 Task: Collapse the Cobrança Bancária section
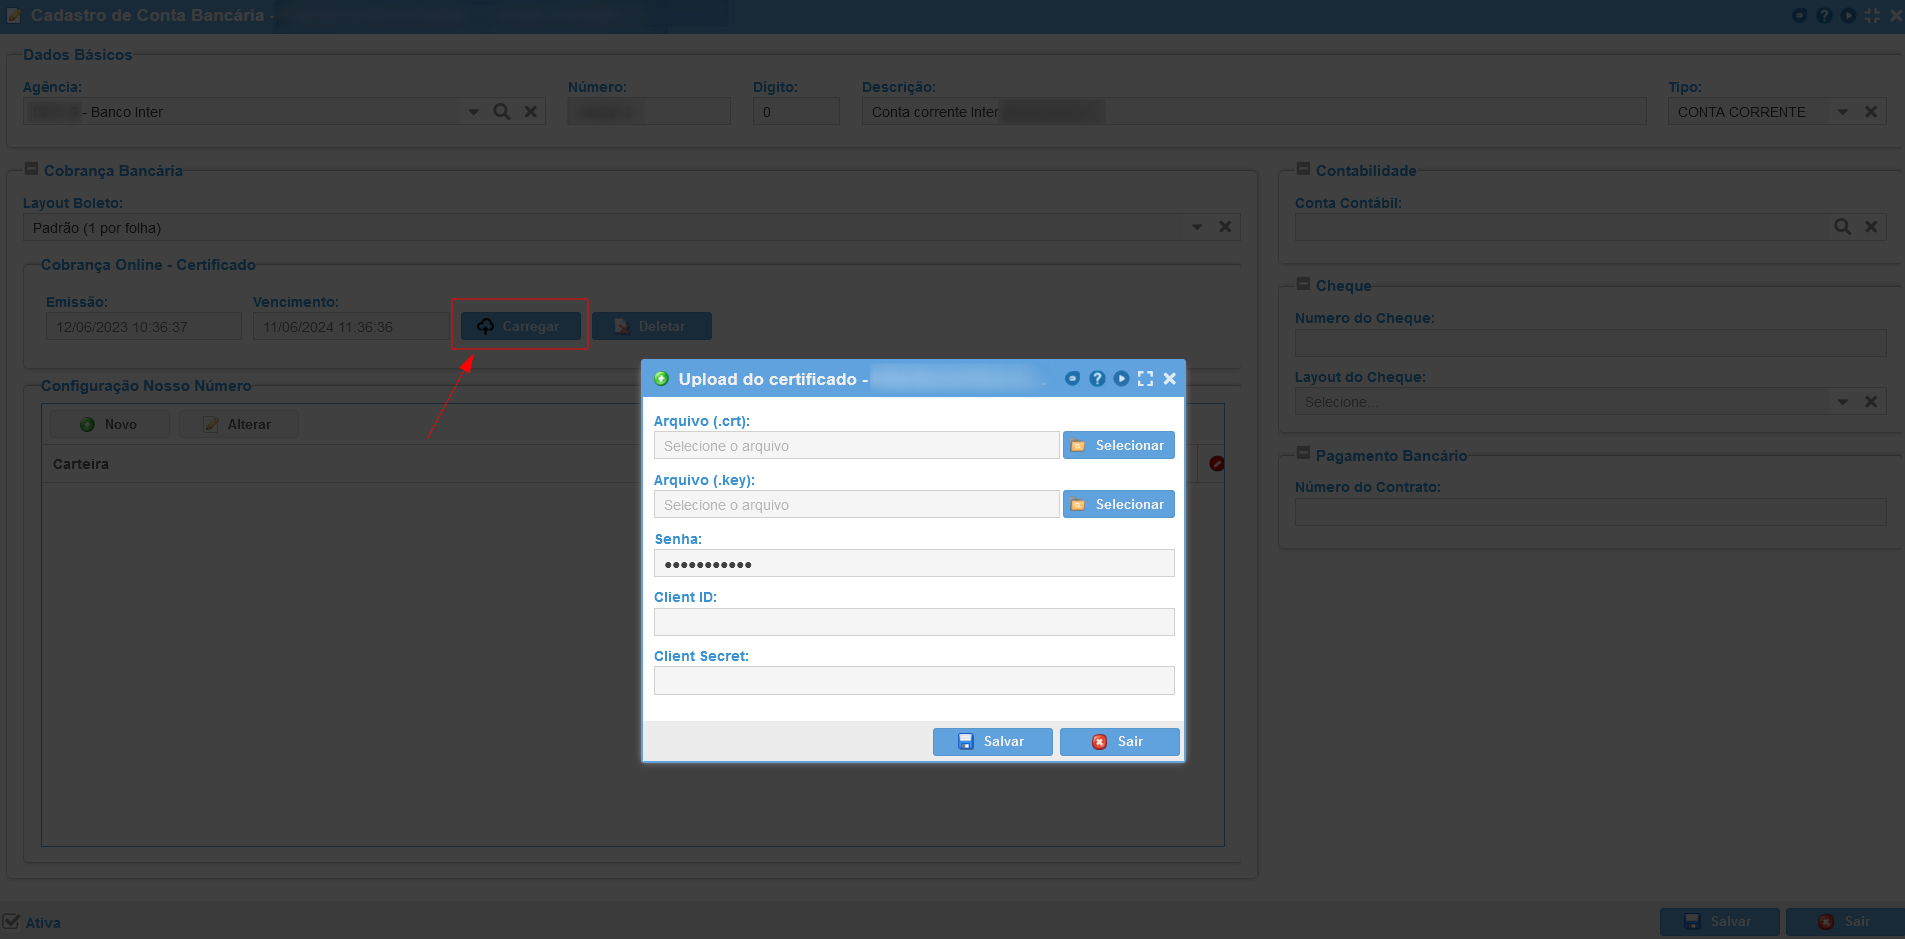(31, 169)
